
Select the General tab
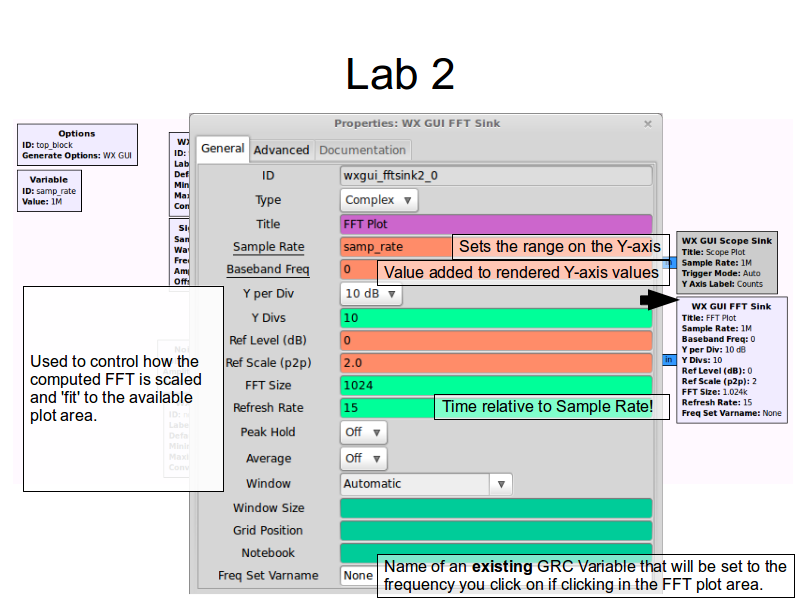(222, 149)
